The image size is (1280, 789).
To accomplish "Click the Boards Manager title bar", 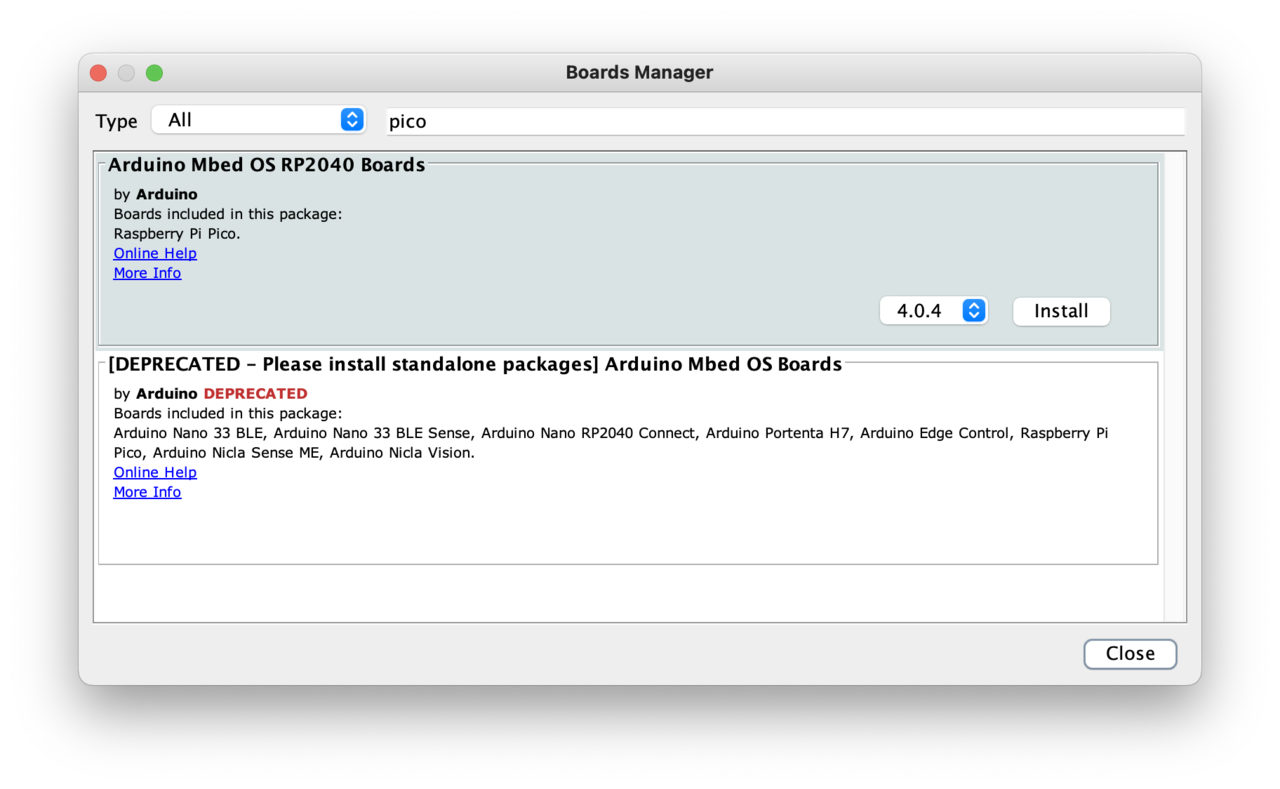I will 639,72.
